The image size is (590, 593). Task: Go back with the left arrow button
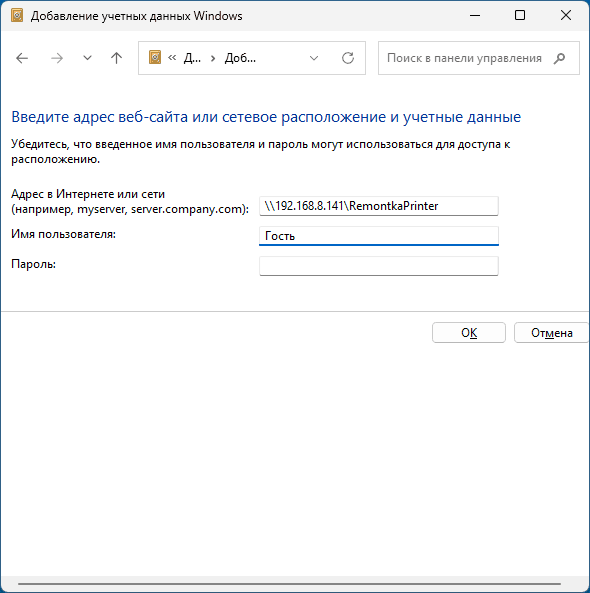(22, 58)
